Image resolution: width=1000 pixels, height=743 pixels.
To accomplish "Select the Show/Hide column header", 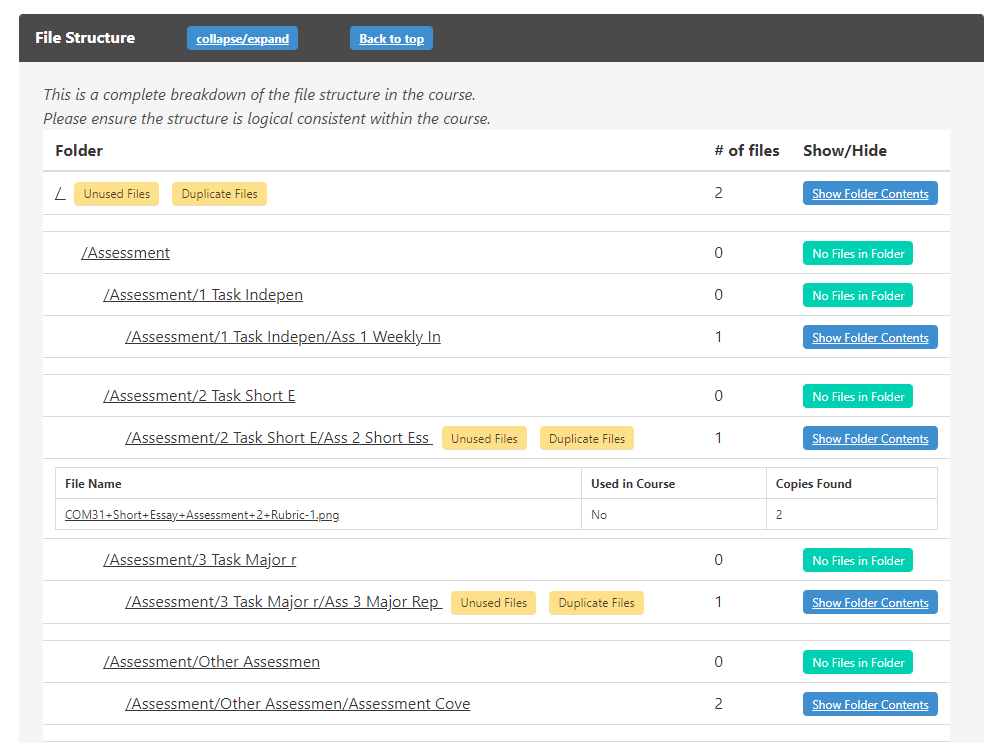I will coord(844,151).
